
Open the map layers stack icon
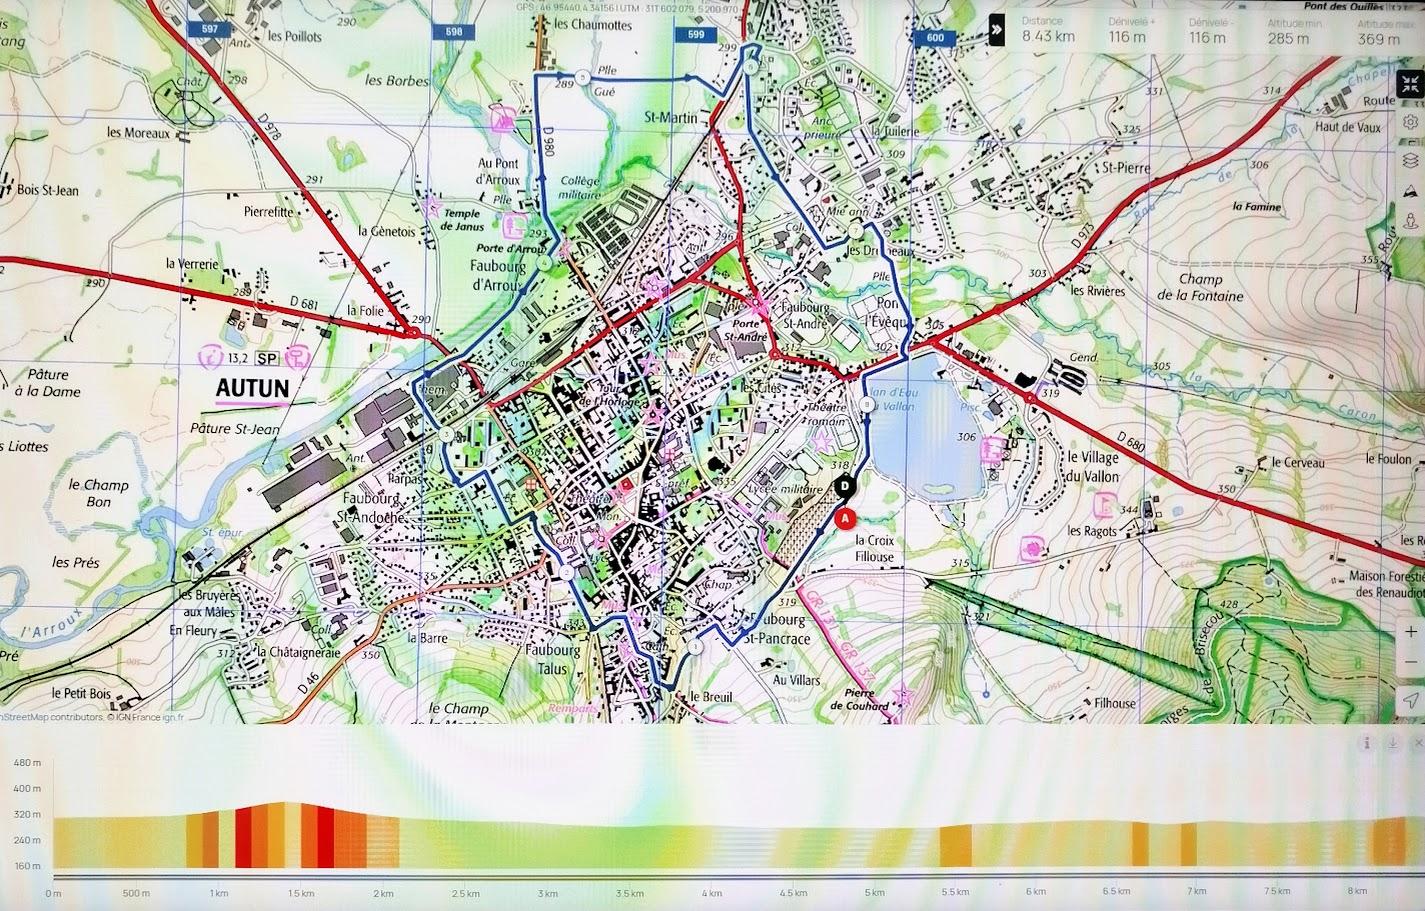[1410, 160]
